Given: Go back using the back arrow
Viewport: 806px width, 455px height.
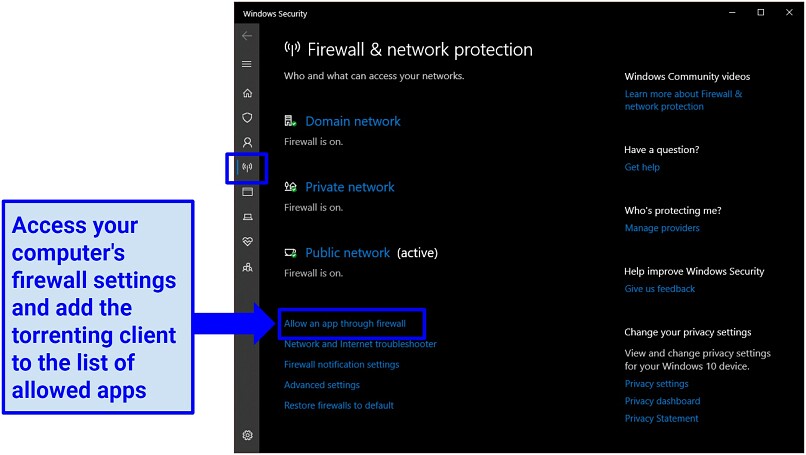Looking at the screenshot, I should 247,35.
